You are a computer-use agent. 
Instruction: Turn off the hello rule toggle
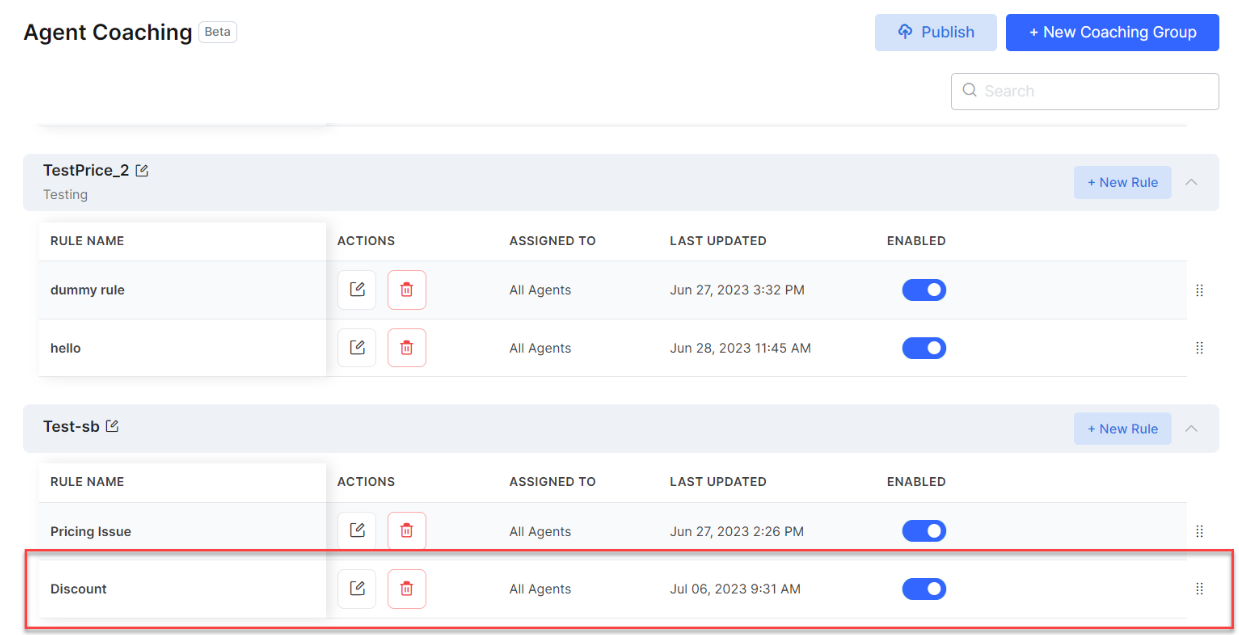tap(924, 348)
